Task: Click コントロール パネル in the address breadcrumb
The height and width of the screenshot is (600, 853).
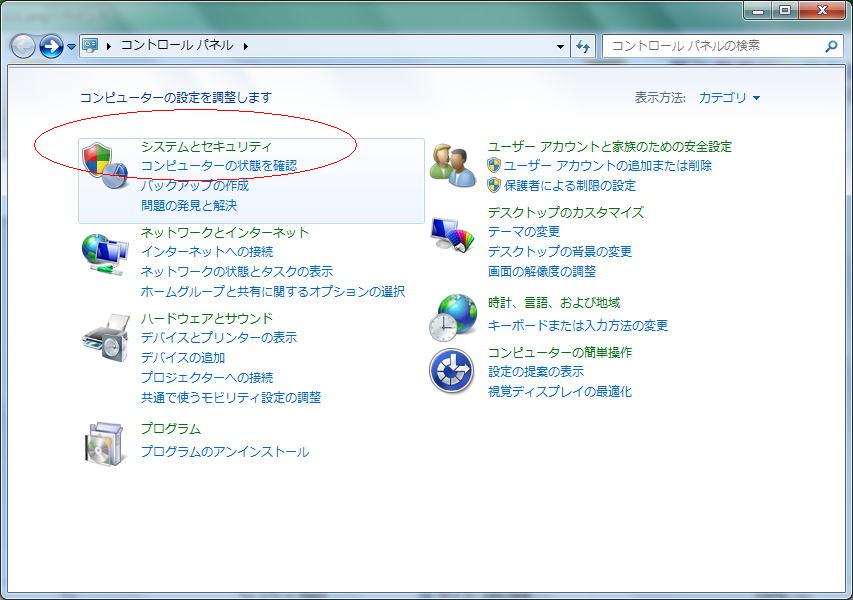Action: point(176,46)
